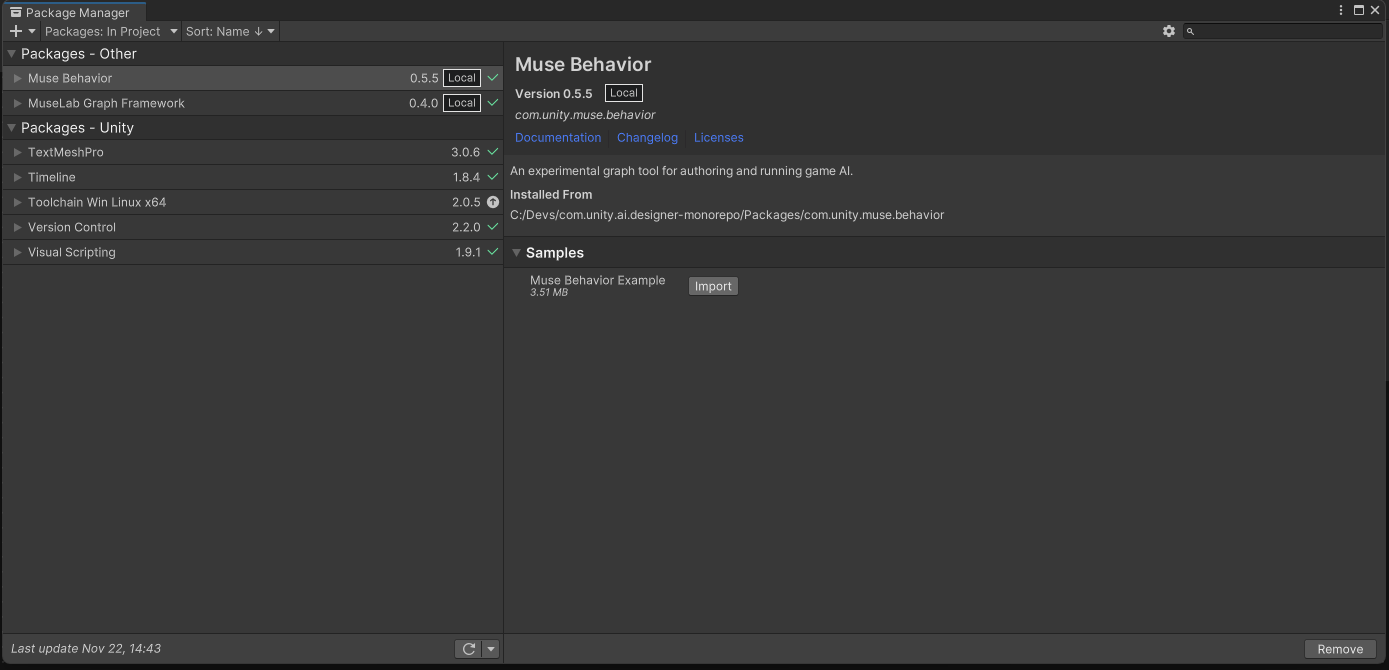This screenshot has width=1389, height=670.
Task: Click the experimental graph tool description text
Action: coord(681,171)
